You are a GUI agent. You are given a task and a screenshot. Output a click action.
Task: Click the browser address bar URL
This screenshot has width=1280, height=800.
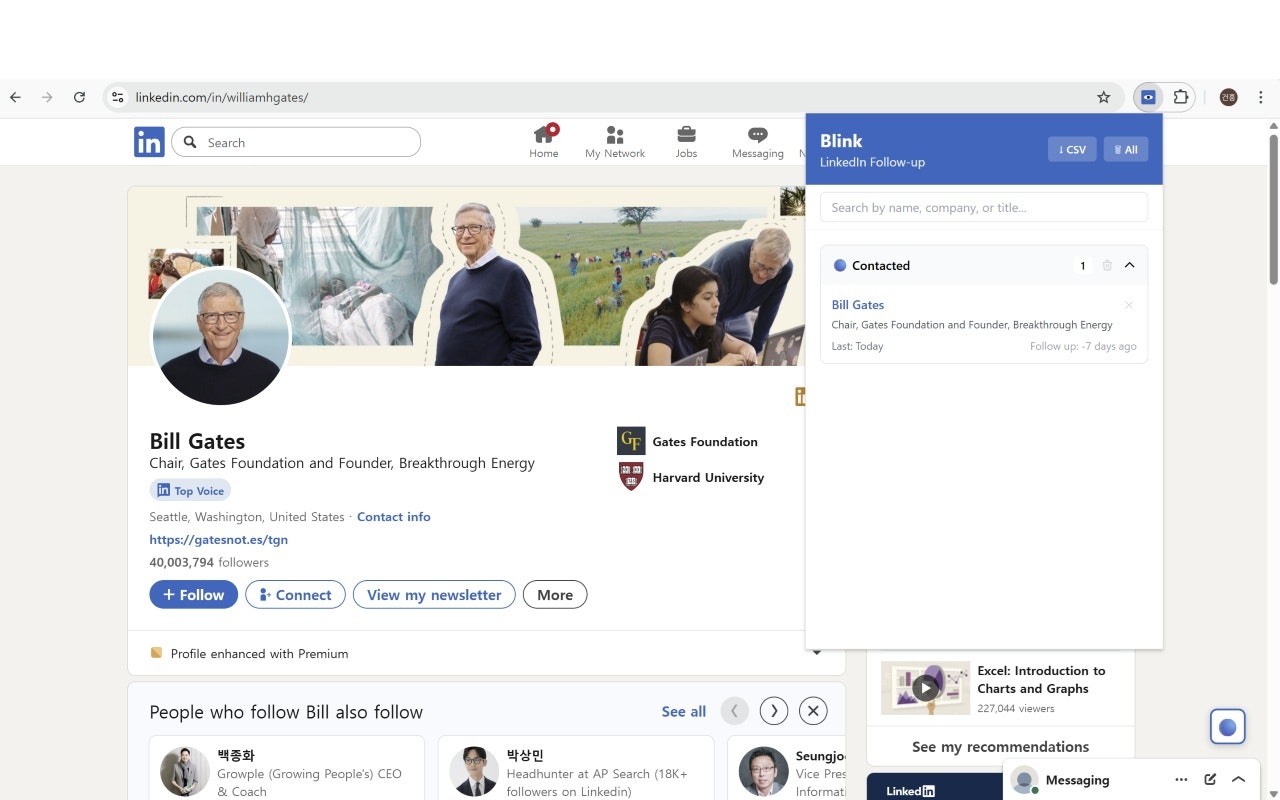(222, 97)
